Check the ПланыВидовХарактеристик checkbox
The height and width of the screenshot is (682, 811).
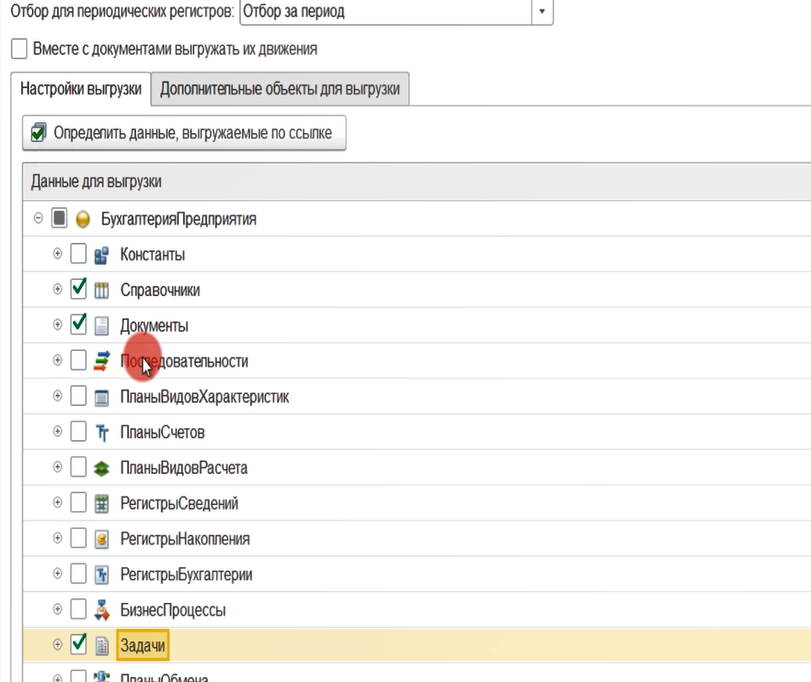coord(78,396)
